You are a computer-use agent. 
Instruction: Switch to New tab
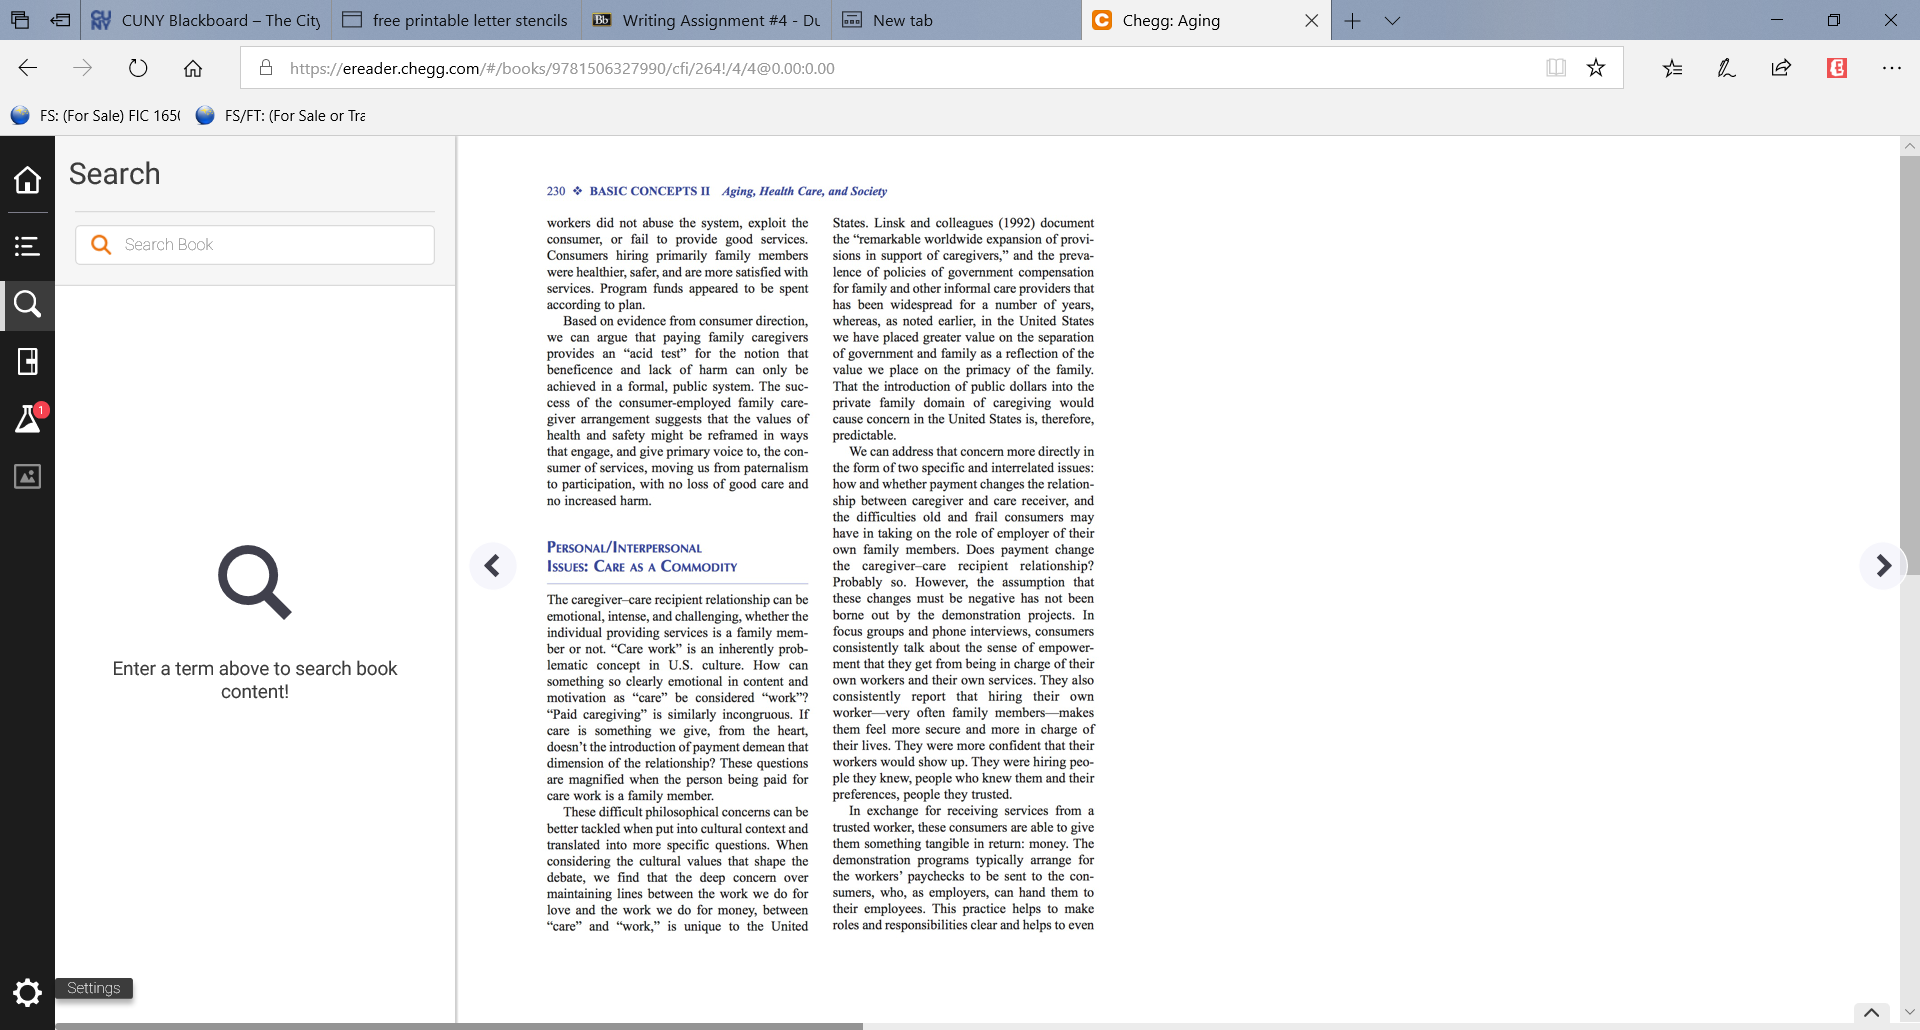[x=956, y=20]
